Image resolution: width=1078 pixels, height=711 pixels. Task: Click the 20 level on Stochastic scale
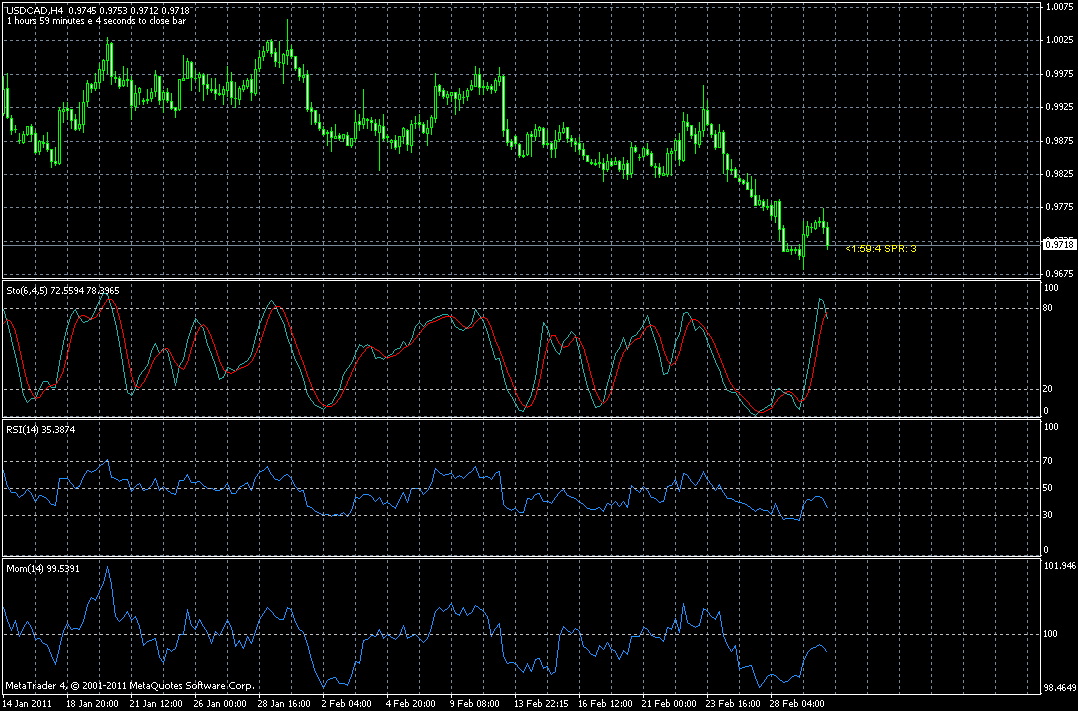(x=1048, y=389)
